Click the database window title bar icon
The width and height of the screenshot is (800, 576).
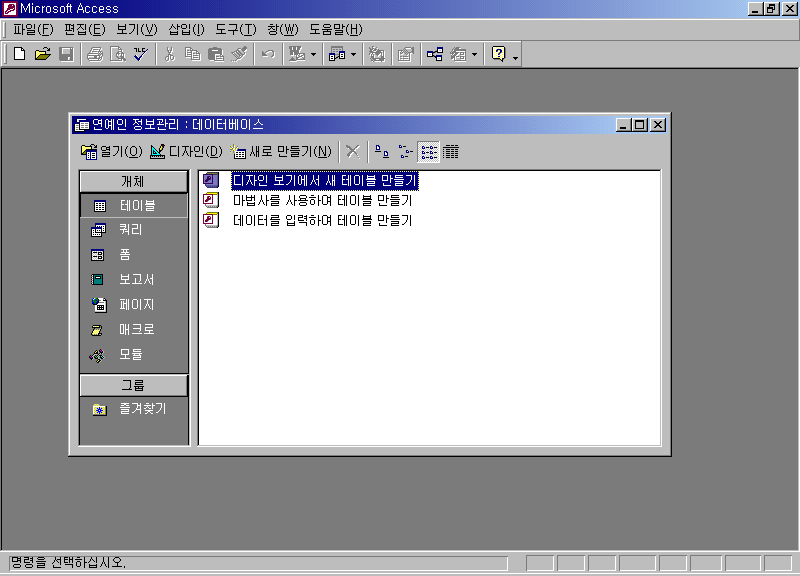(82, 124)
